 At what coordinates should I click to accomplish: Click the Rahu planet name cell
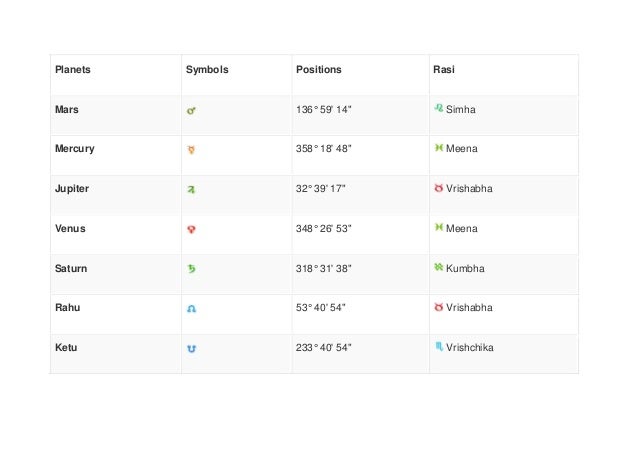click(x=66, y=308)
